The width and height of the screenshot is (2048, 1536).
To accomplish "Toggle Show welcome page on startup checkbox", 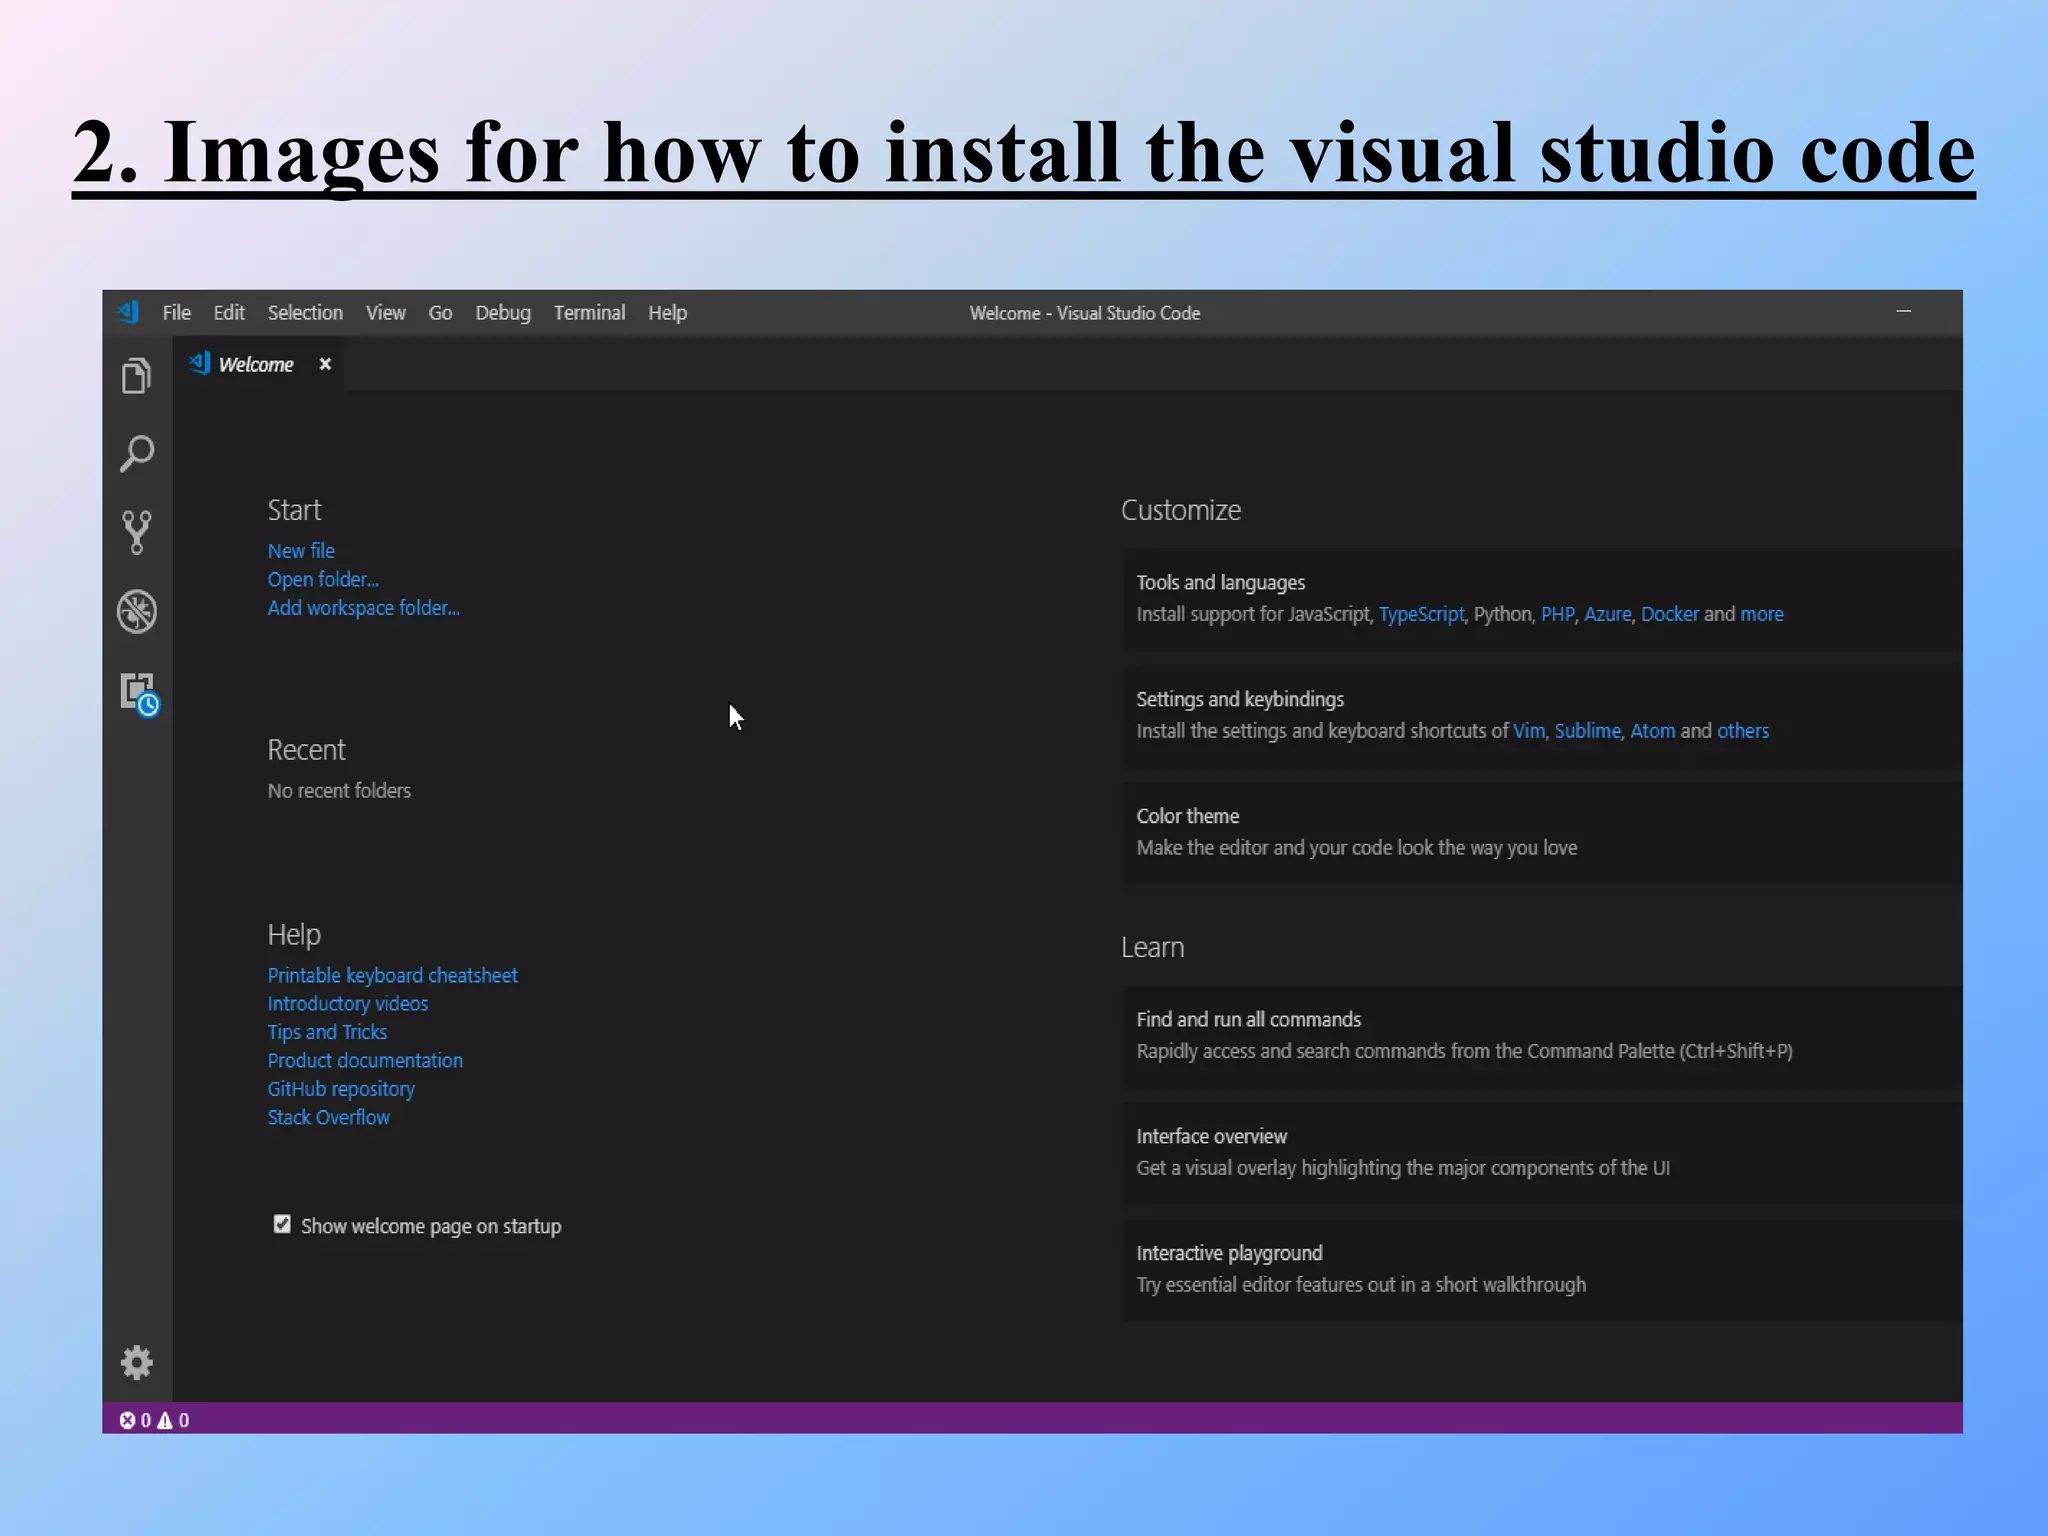I will pos(282,1224).
